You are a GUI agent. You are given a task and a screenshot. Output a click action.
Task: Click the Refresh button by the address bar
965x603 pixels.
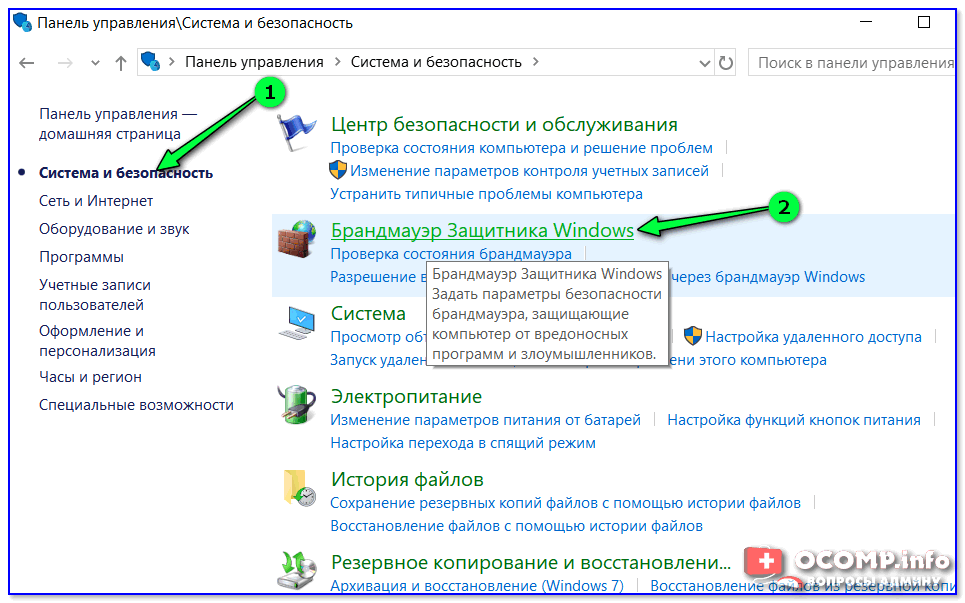click(x=726, y=63)
